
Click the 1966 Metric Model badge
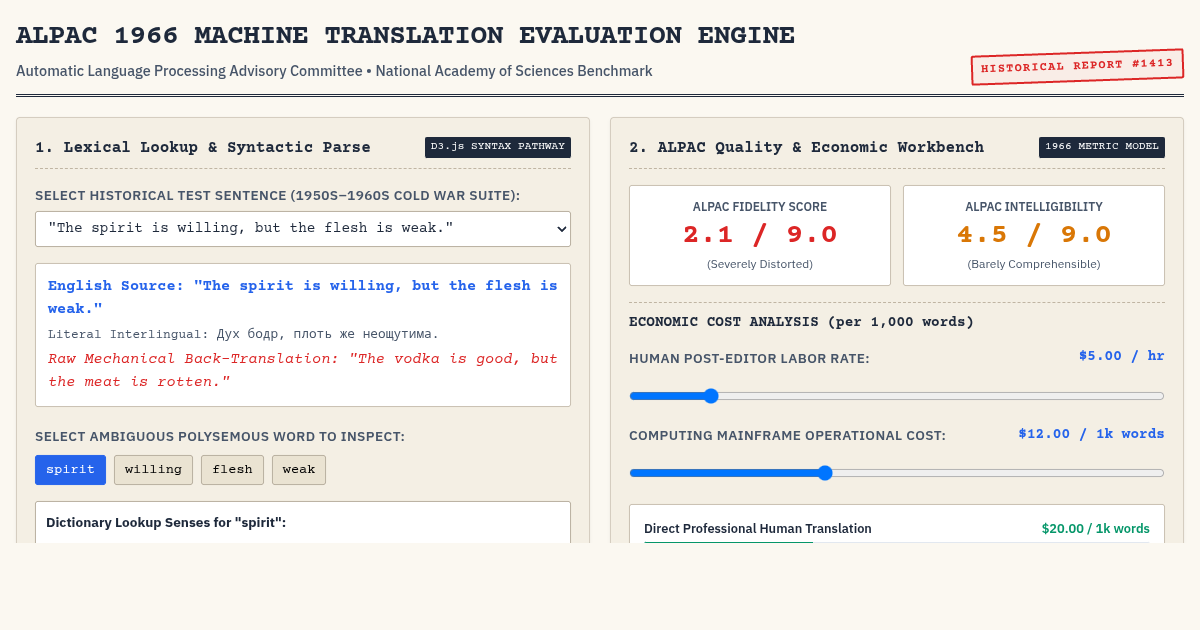coord(1102,147)
